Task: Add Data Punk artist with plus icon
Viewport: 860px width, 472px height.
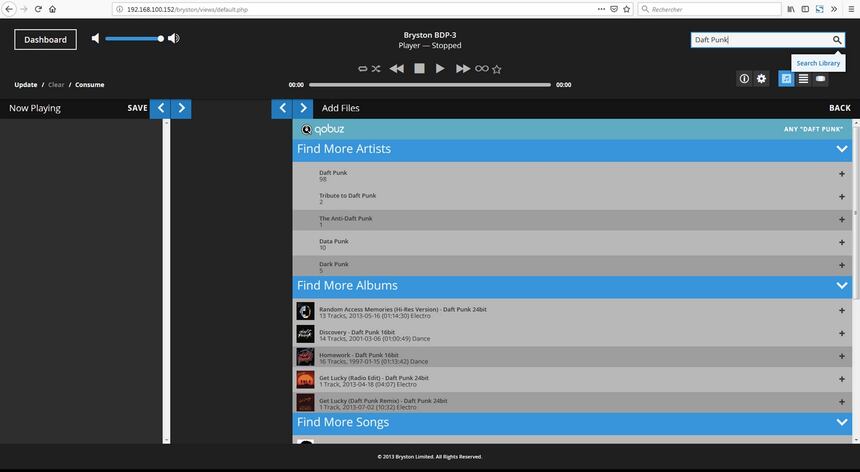Action: coord(841,242)
